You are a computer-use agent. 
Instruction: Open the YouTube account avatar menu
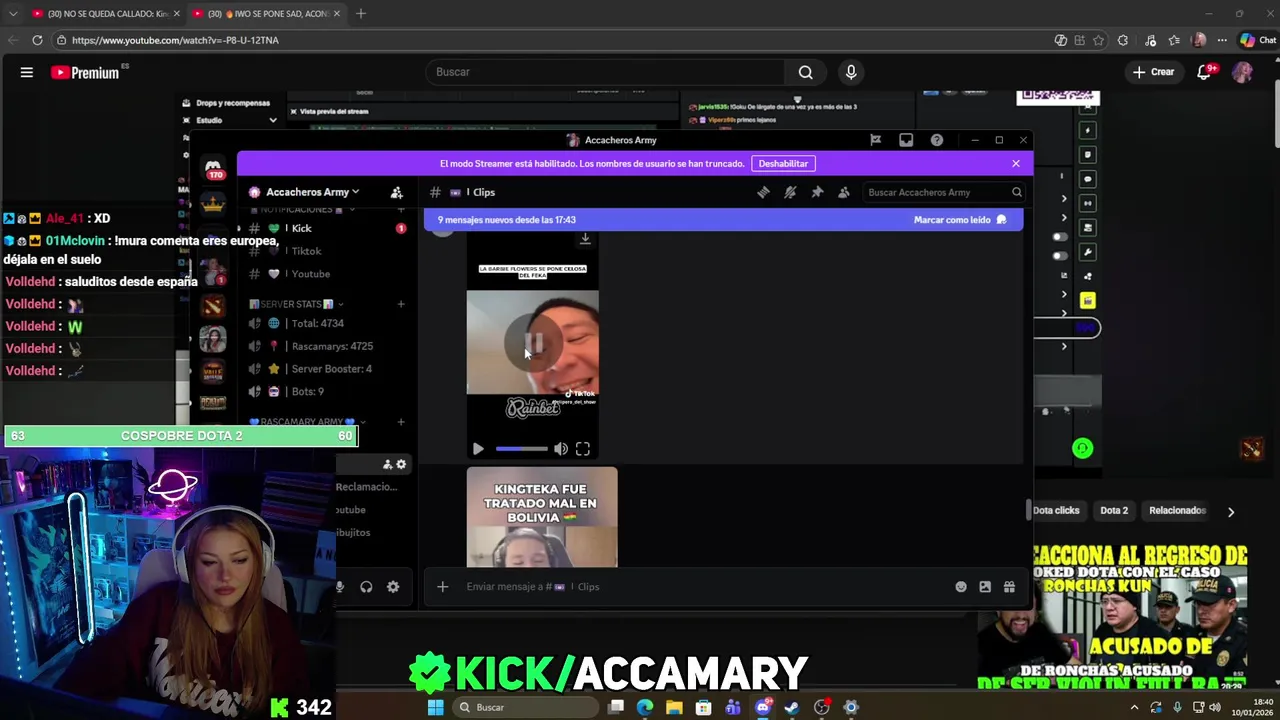(1242, 72)
